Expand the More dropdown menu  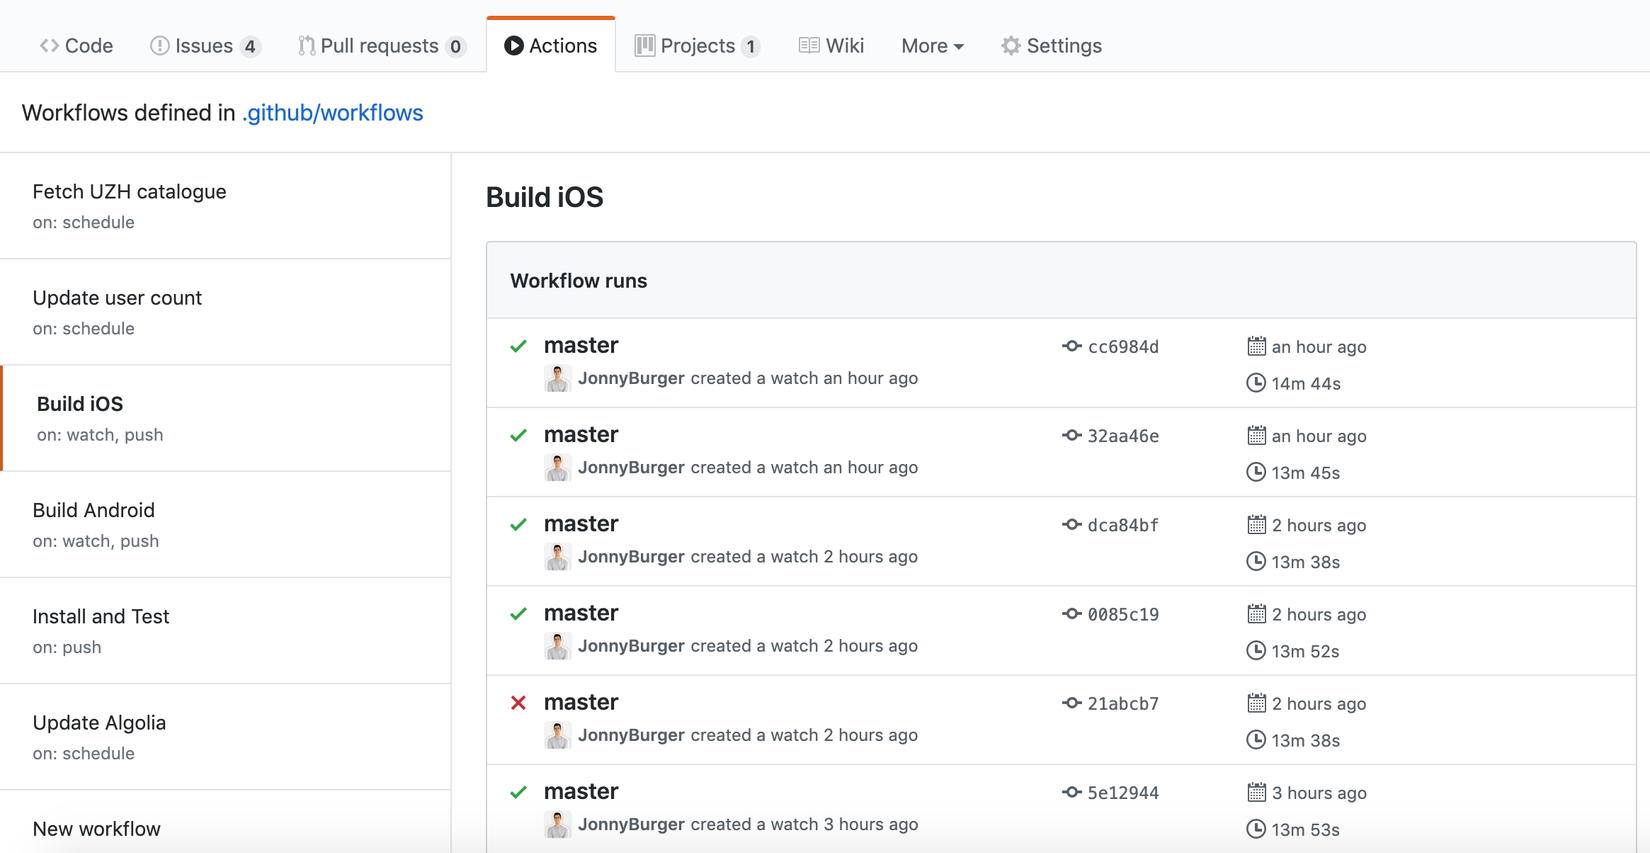coord(931,46)
